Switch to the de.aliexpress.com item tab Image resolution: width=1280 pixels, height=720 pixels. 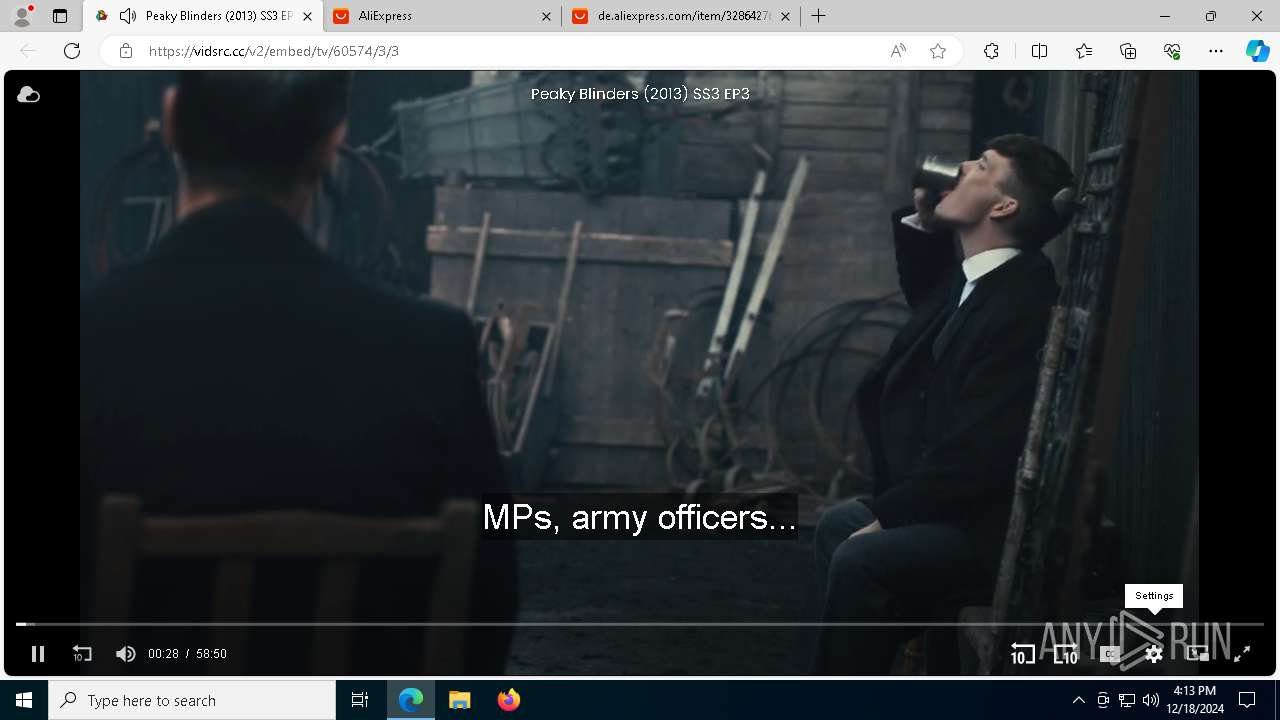coord(681,16)
